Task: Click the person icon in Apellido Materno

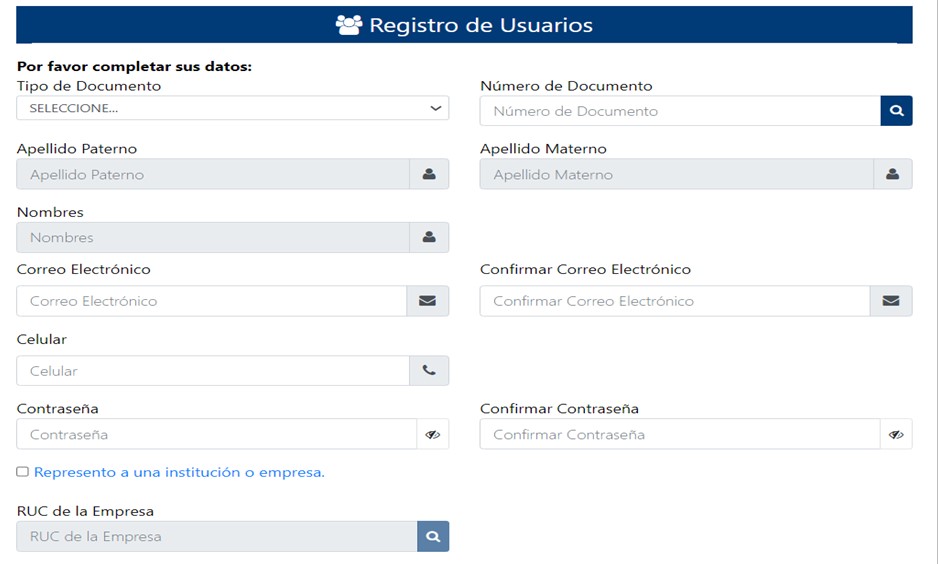Action: (893, 174)
